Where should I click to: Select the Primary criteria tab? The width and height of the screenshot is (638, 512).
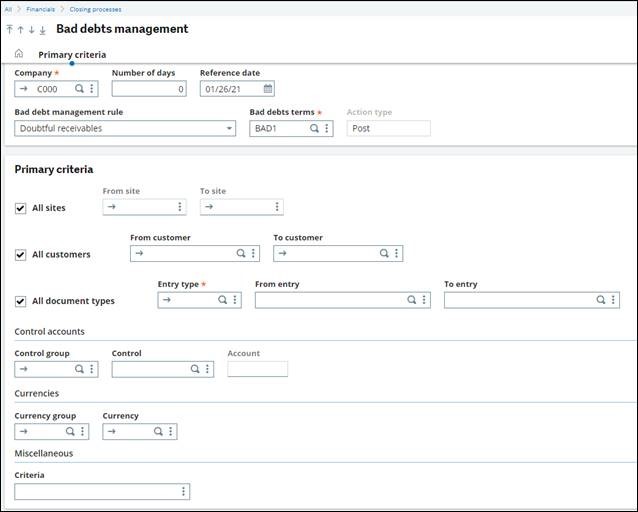click(x=72, y=54)
